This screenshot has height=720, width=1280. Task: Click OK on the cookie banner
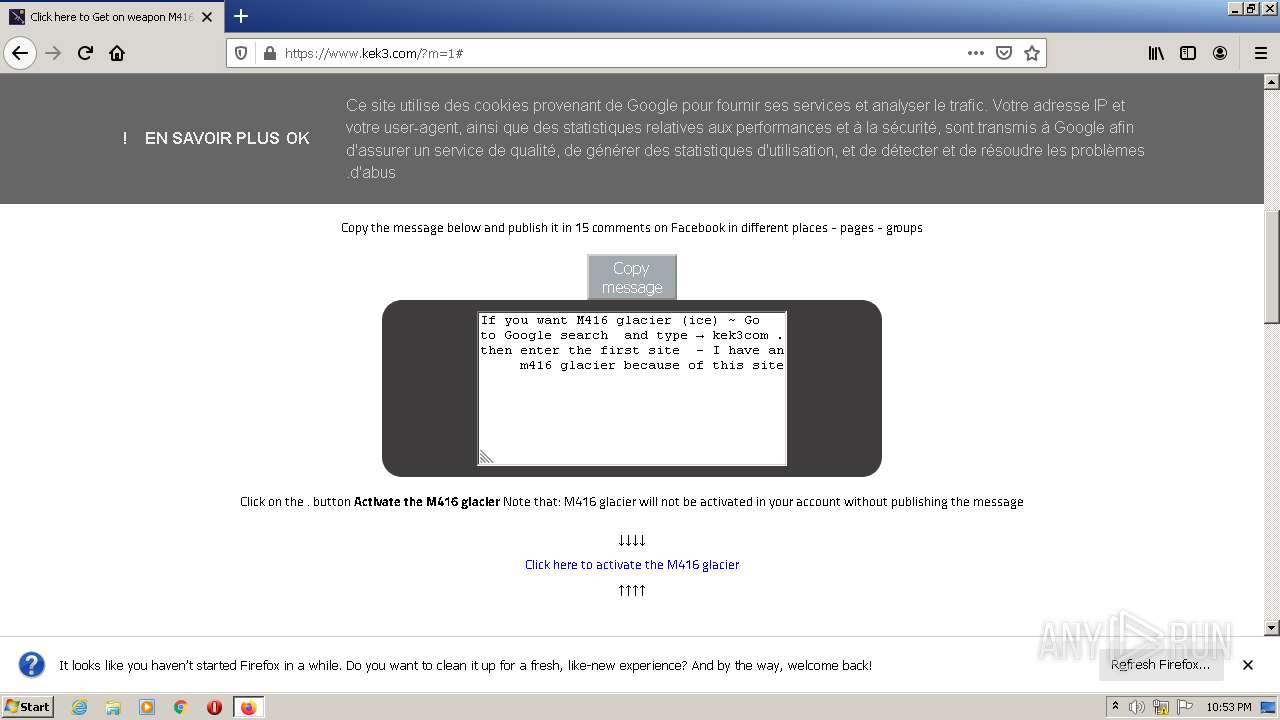298,138
